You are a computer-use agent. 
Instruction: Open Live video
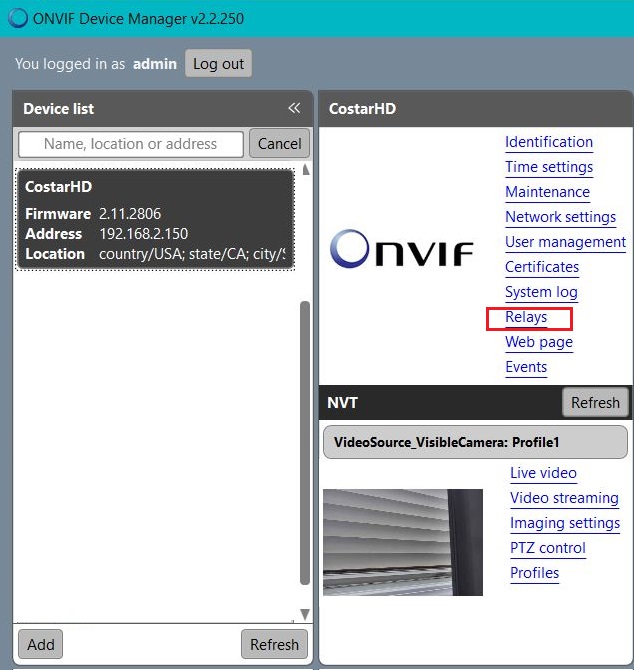pos(543,473)
